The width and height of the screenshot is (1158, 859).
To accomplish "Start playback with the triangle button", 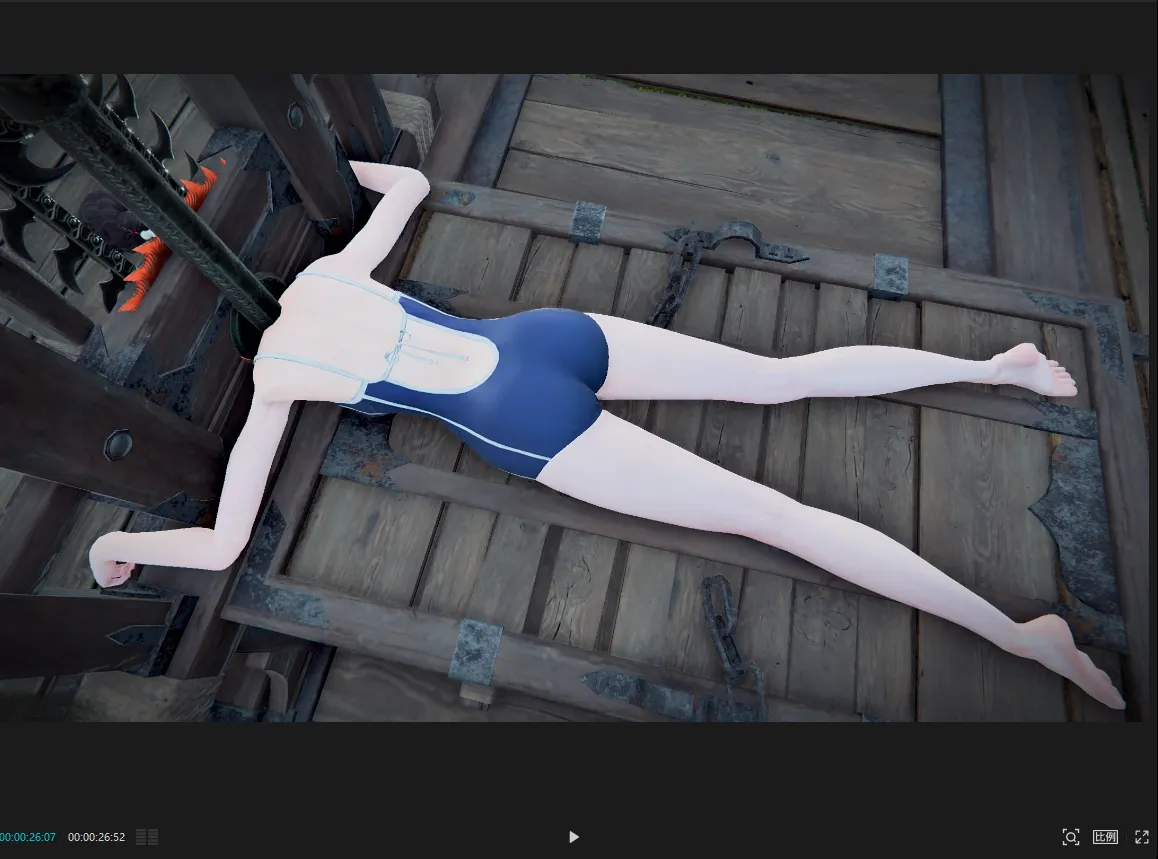I will [x=574, y=837].
